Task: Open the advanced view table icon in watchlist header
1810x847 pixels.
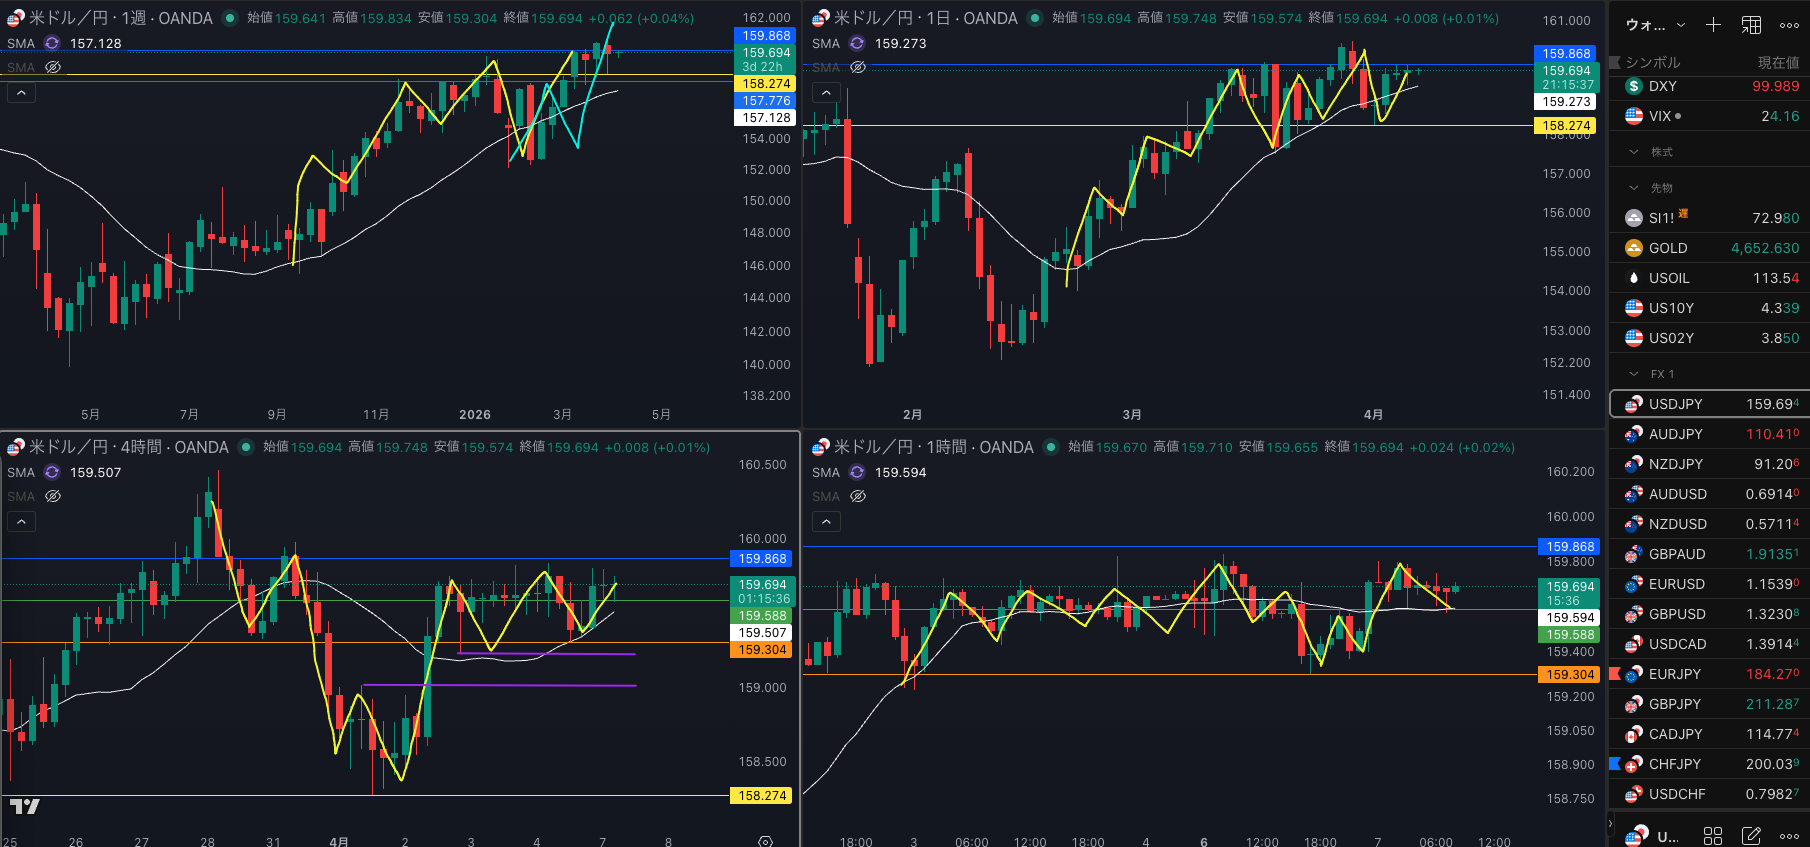Action: click(x=1751, y=25)
